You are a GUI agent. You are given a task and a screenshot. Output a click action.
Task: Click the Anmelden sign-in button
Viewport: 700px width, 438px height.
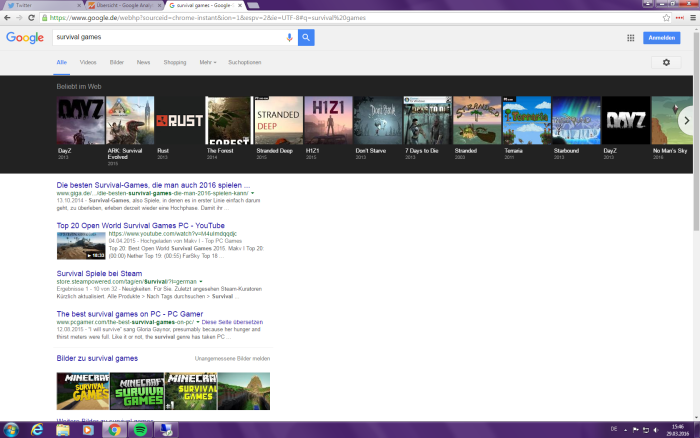click(662, 38)
